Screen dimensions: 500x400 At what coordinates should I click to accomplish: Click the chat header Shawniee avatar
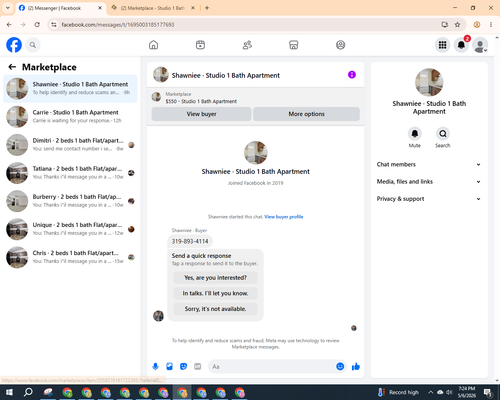click(161, 75)
